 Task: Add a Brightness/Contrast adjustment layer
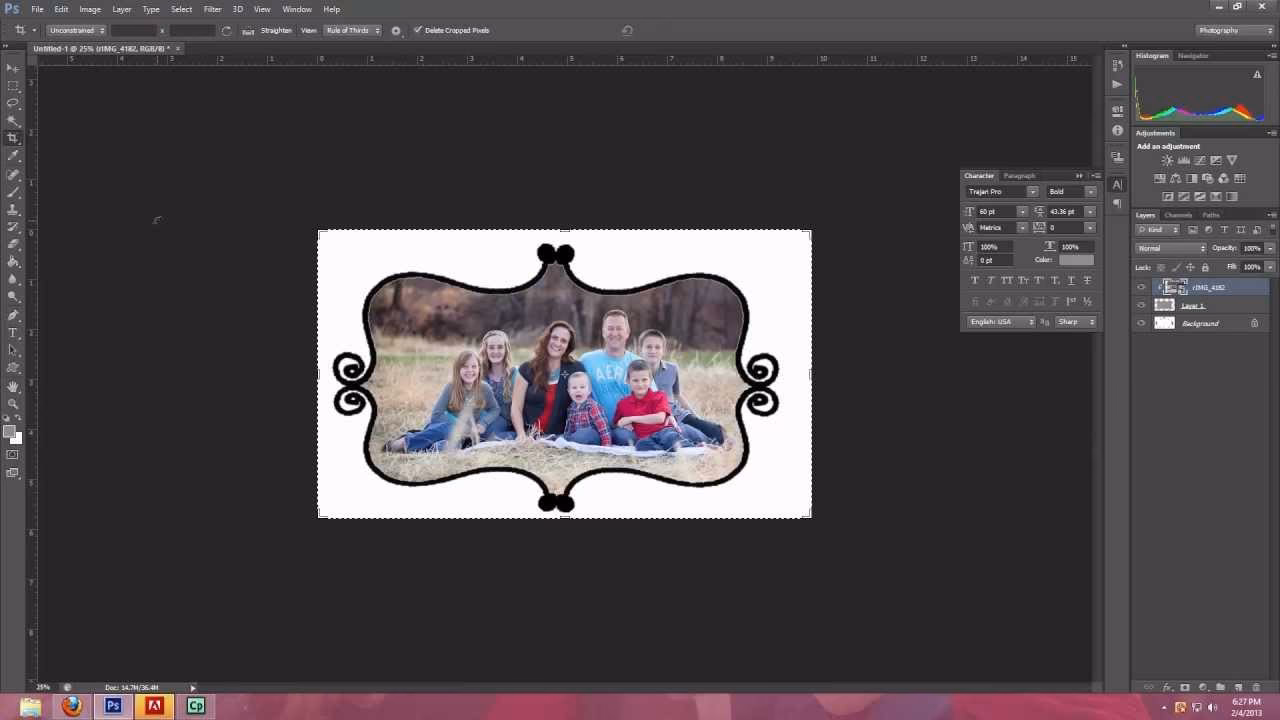tap(1166, 159)
